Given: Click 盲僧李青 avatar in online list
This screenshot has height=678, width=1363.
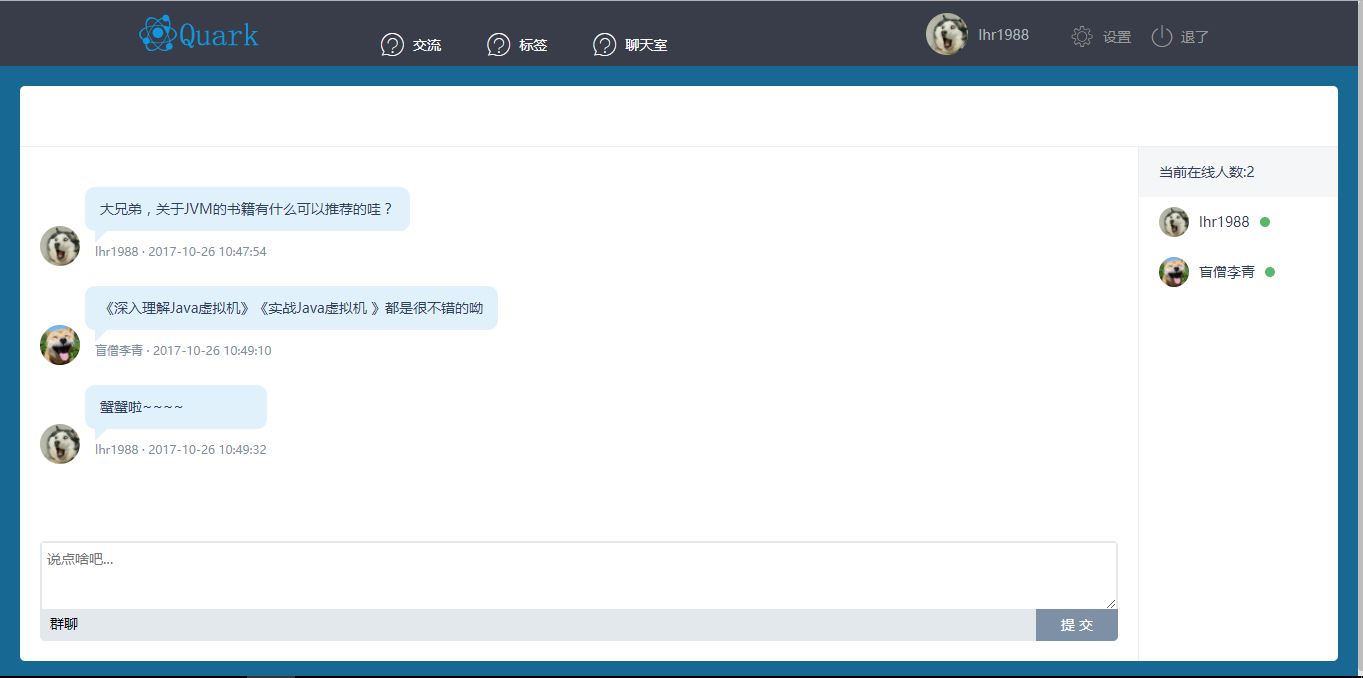Looking at the screenshot, I should click(1174, 272).
